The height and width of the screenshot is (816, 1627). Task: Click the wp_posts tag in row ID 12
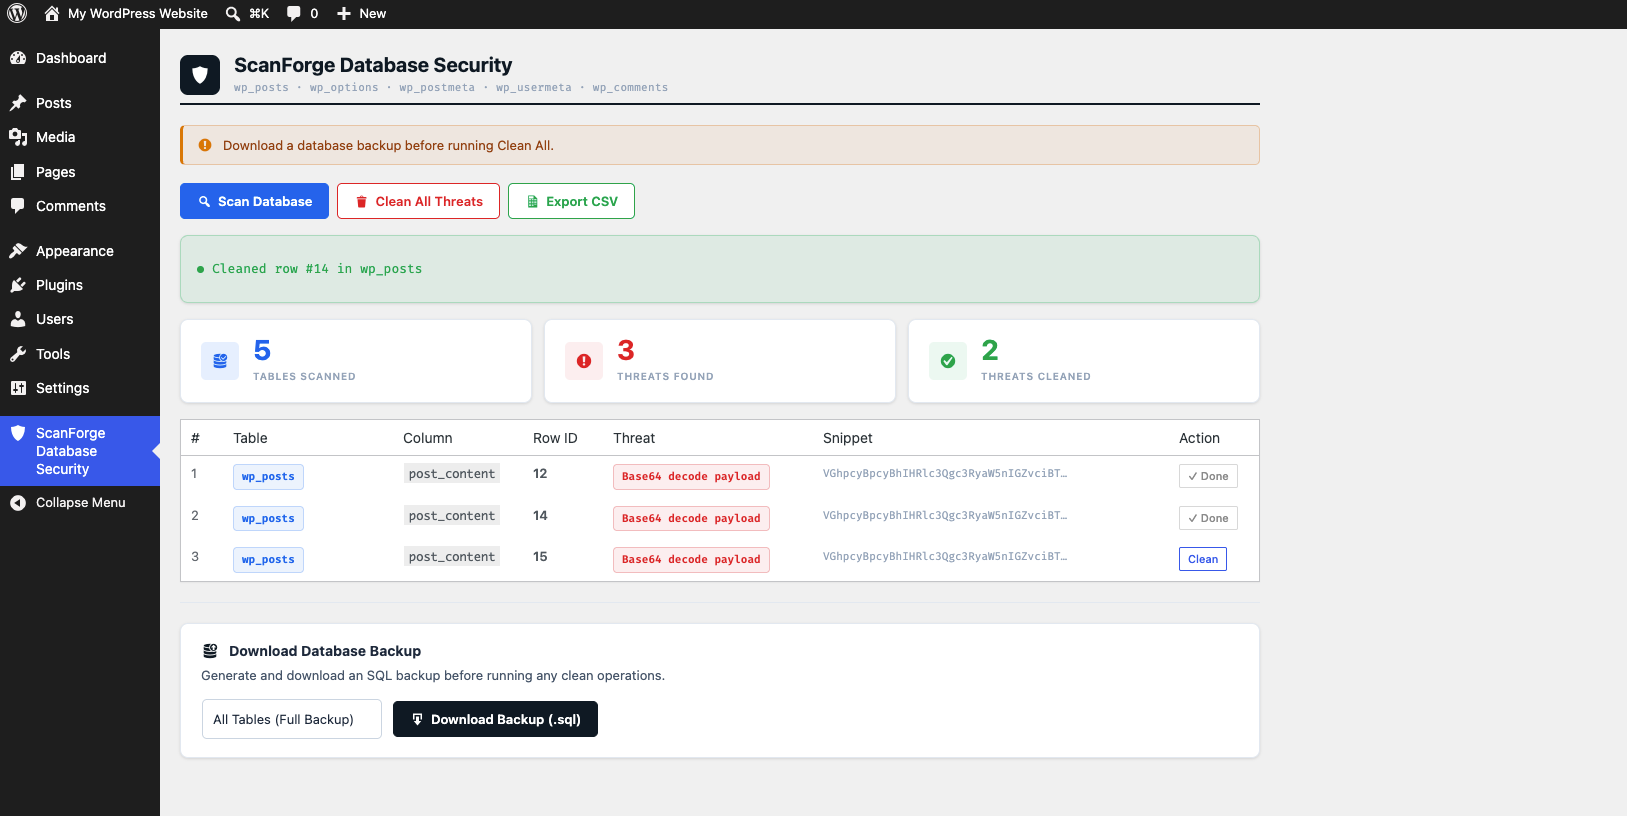pos(268,477)
